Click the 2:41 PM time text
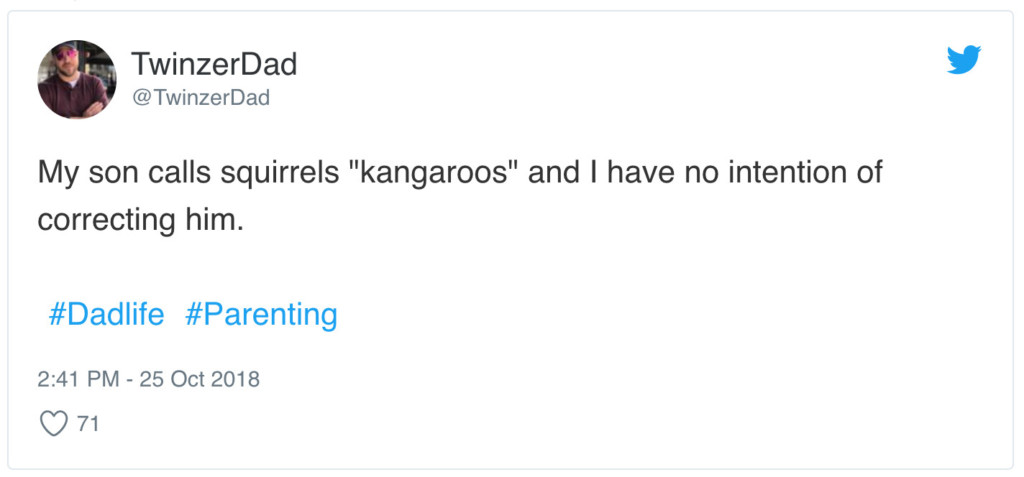The image size is (1024, 477). [x=79, y=379]
